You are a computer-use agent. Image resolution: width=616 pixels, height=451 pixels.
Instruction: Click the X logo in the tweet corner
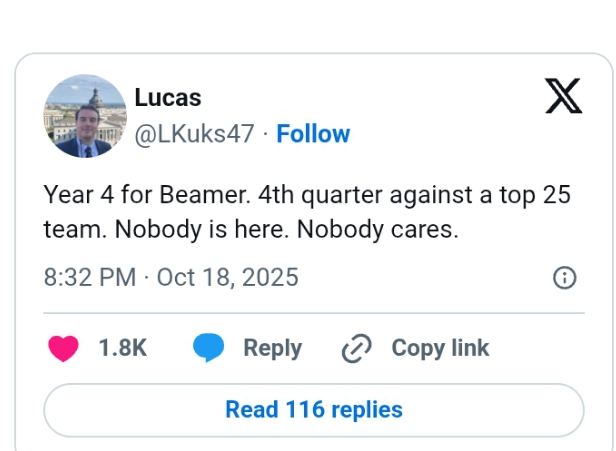[563, 96]
